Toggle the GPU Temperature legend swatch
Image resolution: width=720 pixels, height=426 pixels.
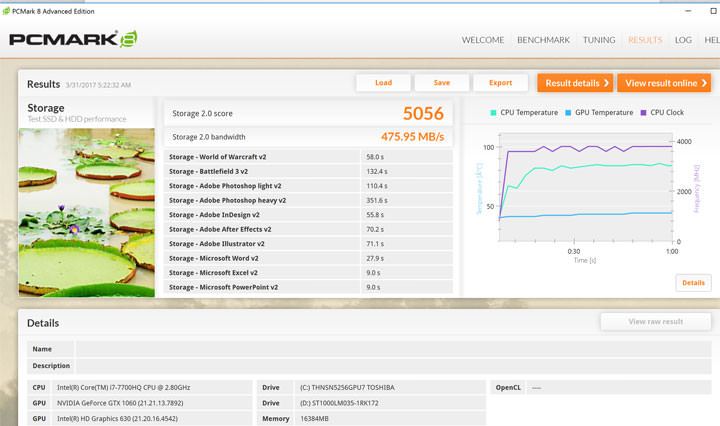pyautogui.click(x=569, y=113)
